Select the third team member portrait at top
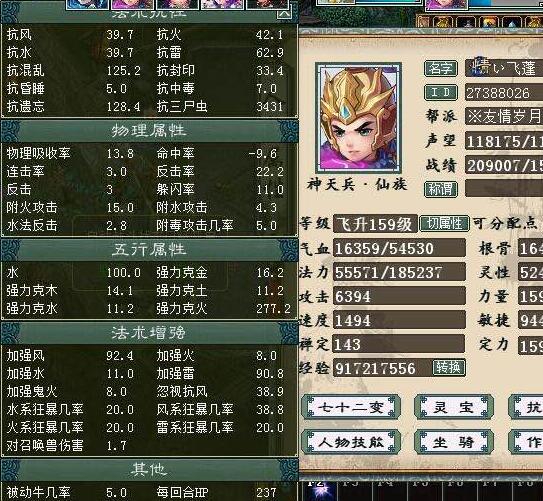Screen dimensions: 543x501 click(177, 4)
